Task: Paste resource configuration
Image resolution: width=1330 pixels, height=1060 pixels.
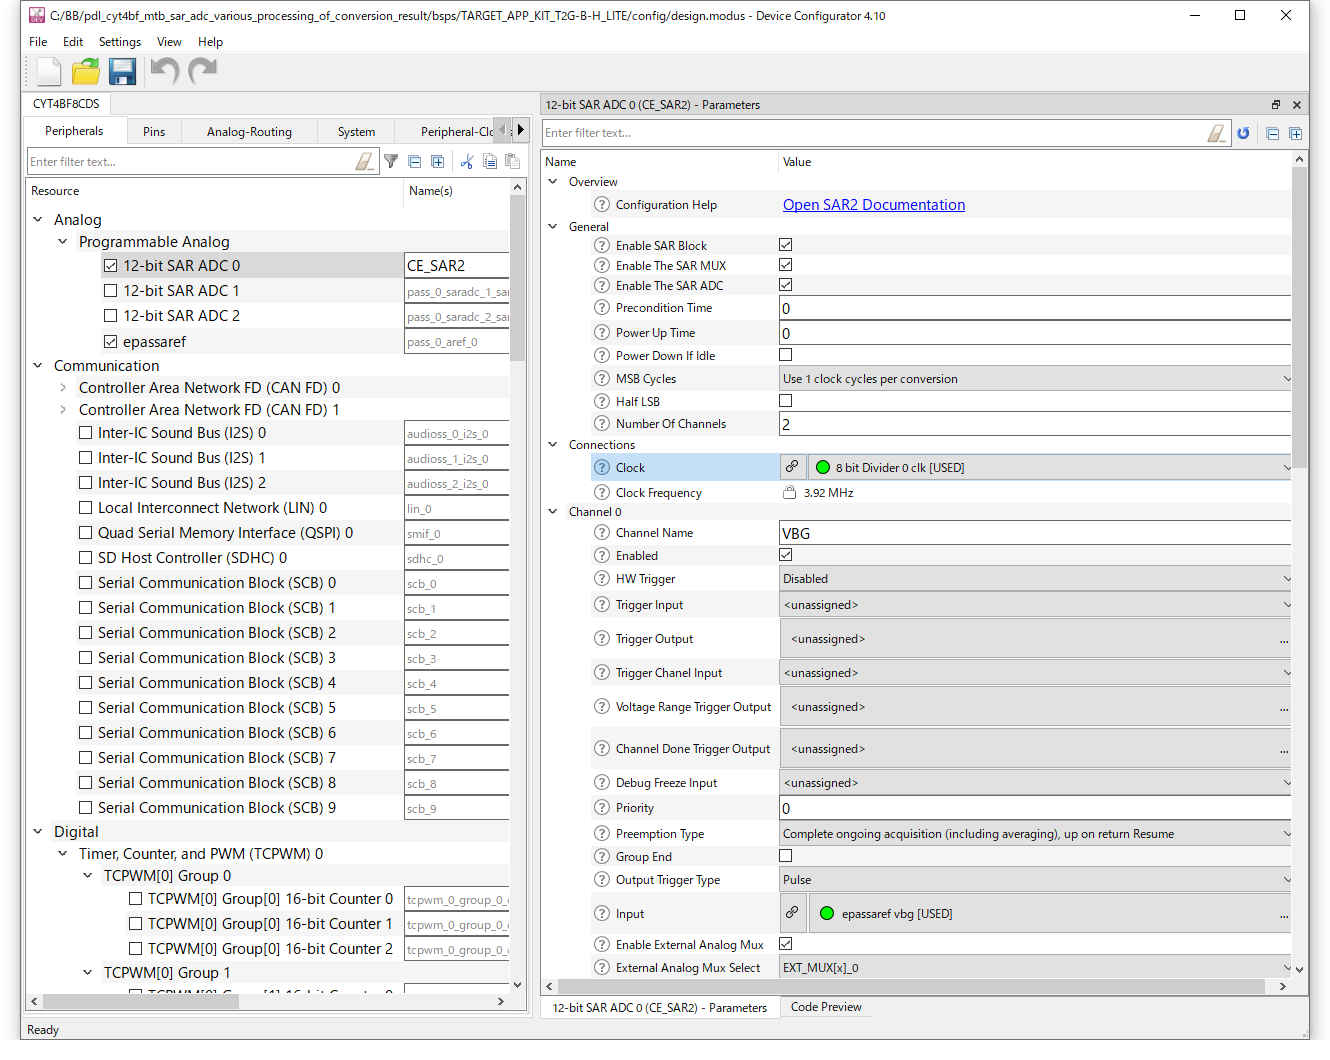Action: pos(512,161)
